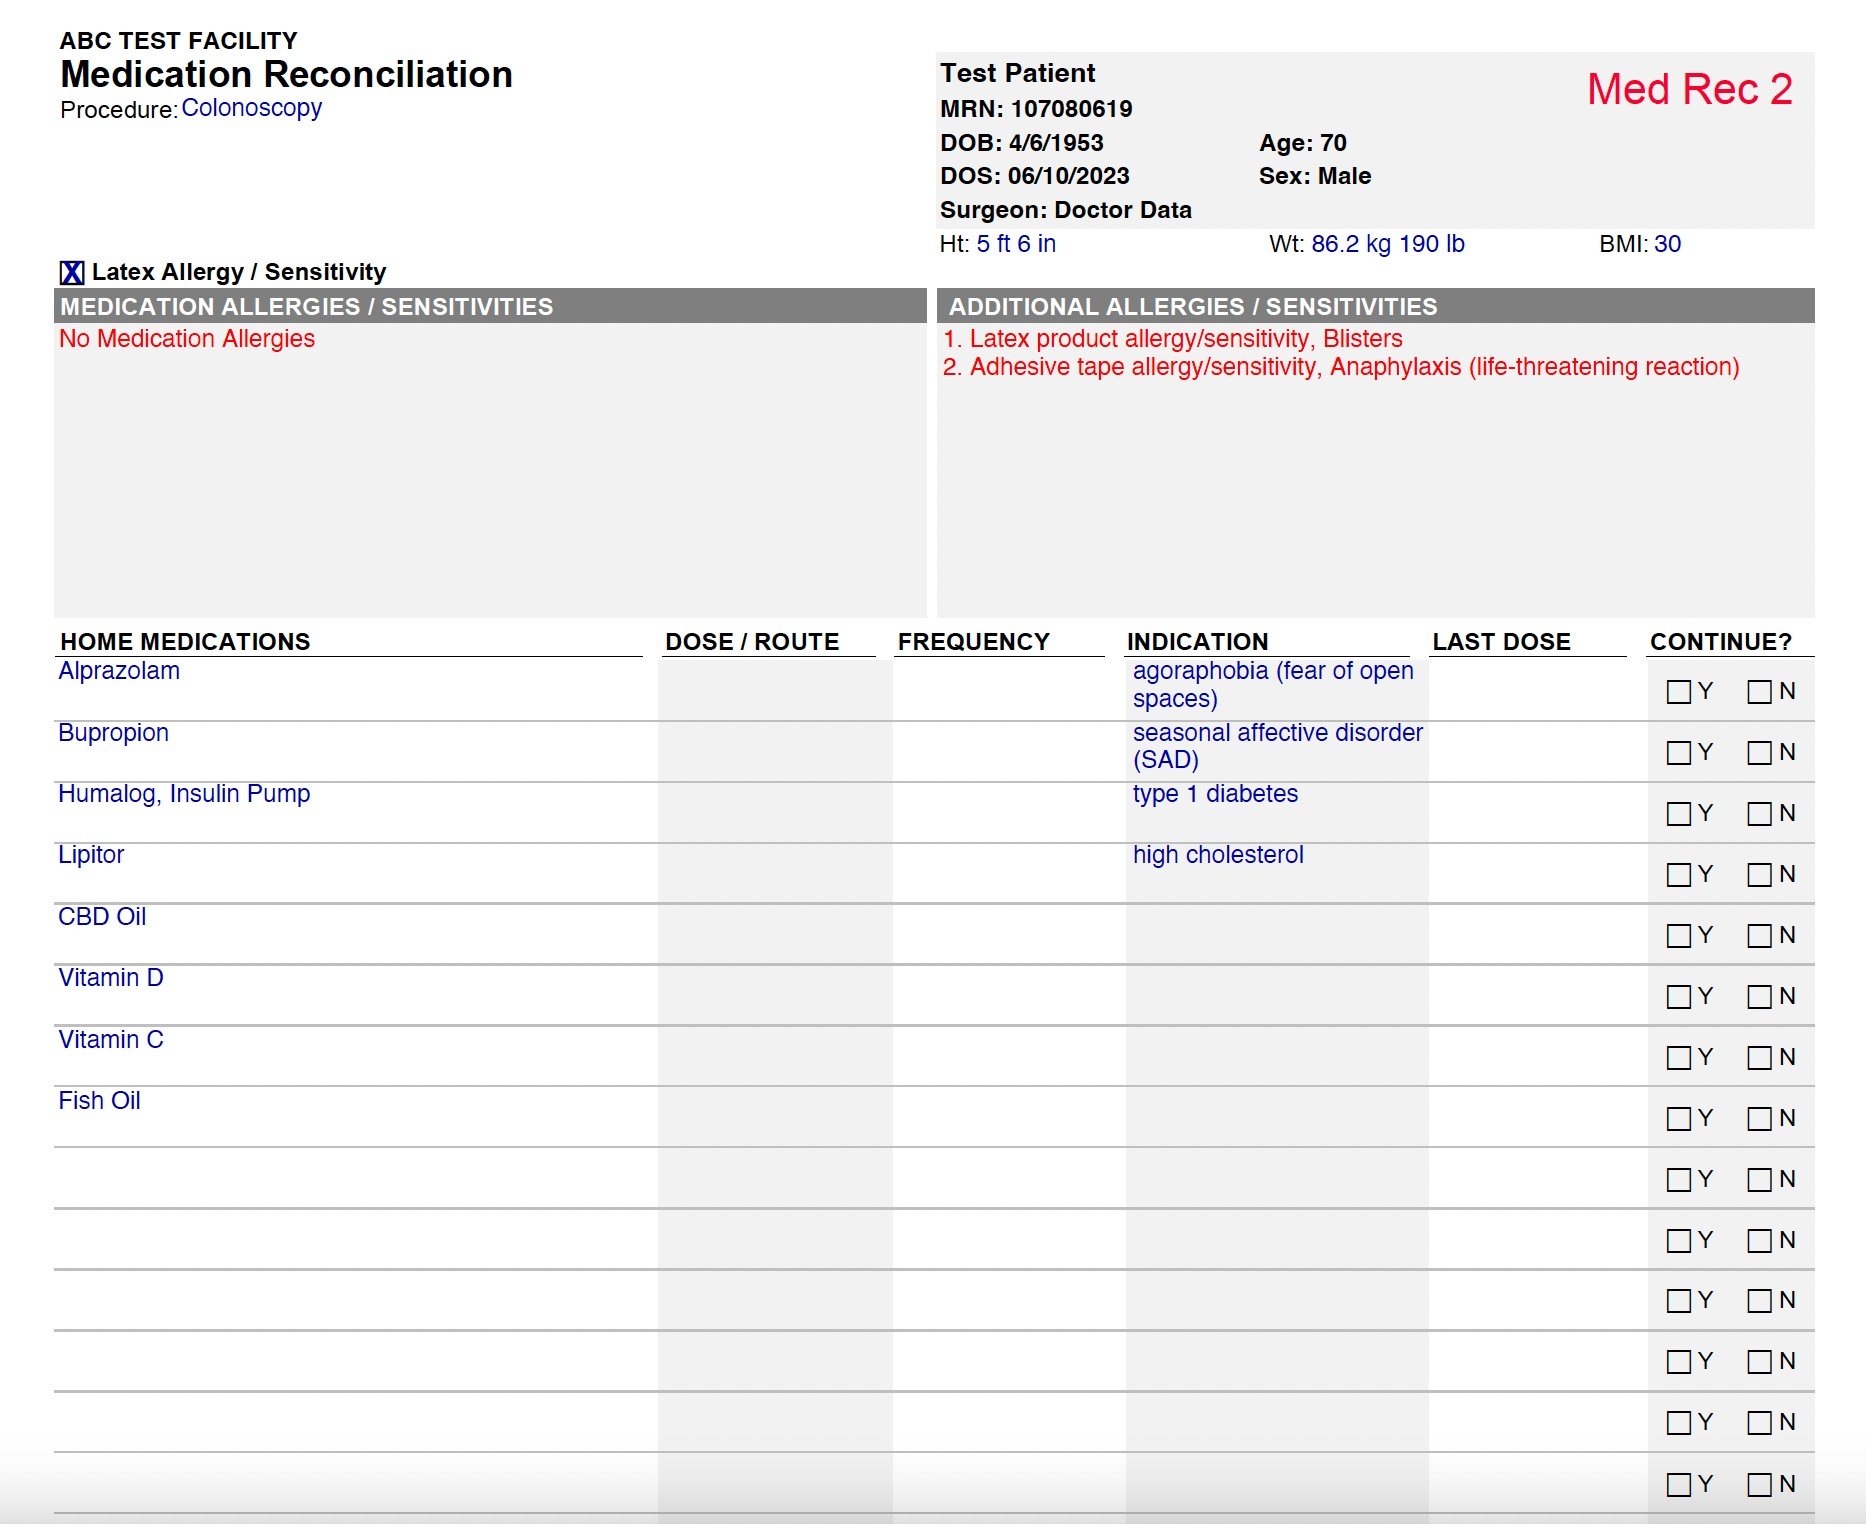Check N for Vitamin C

(x=1759, y=1057)
